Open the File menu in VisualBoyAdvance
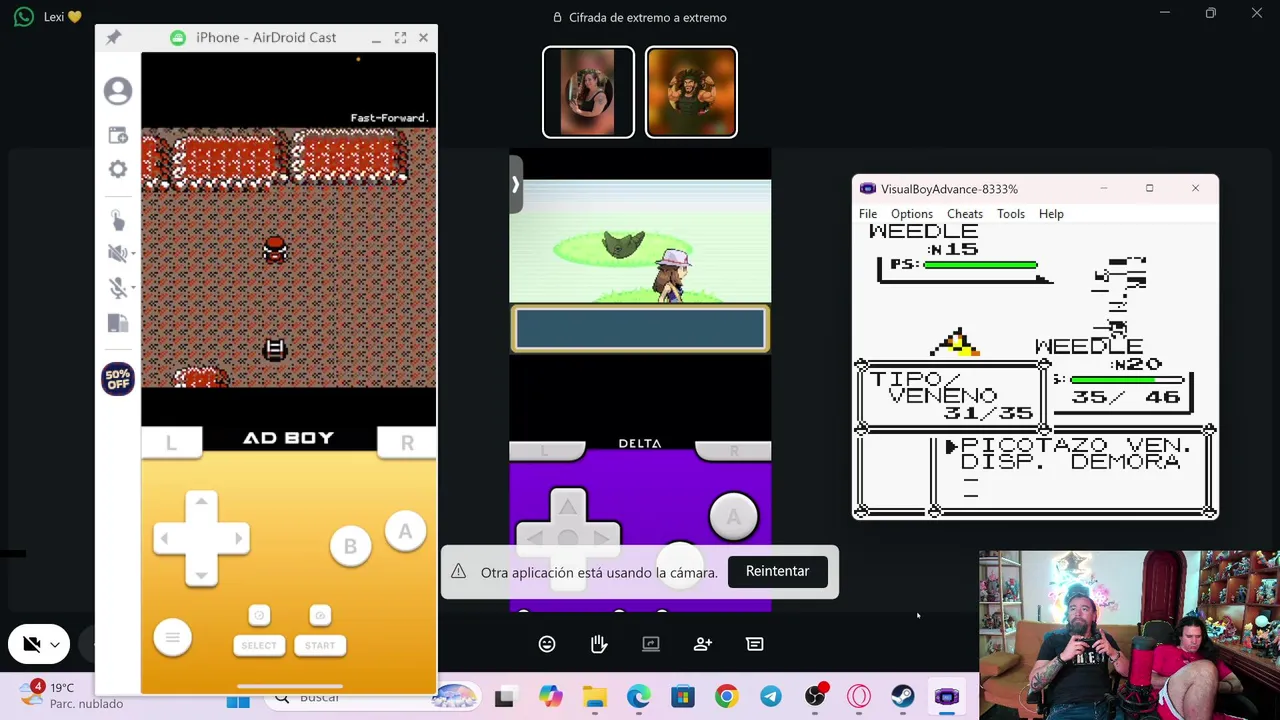The height and width of the screenshot is (720, 1280). click(868, 214)
